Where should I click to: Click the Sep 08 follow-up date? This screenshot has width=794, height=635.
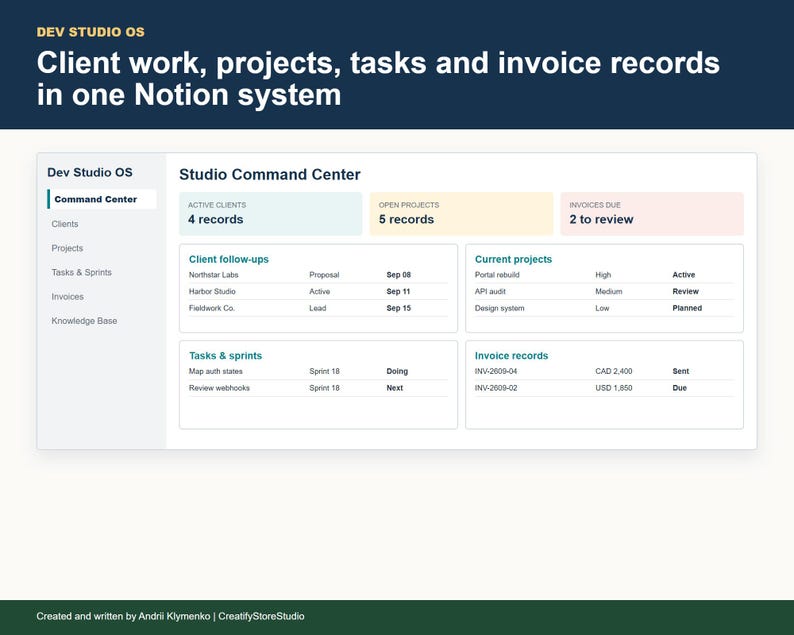click(x=399, y=275)
